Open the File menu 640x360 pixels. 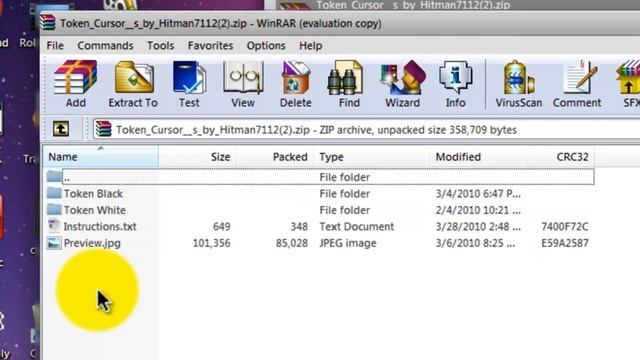pyautogui.click(x=55, y=45)
